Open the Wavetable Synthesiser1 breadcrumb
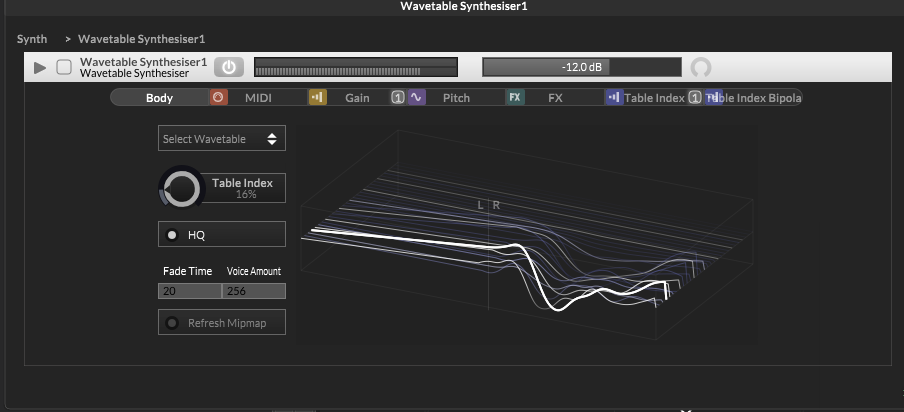 pyautogui.click(x=141, y=39)
